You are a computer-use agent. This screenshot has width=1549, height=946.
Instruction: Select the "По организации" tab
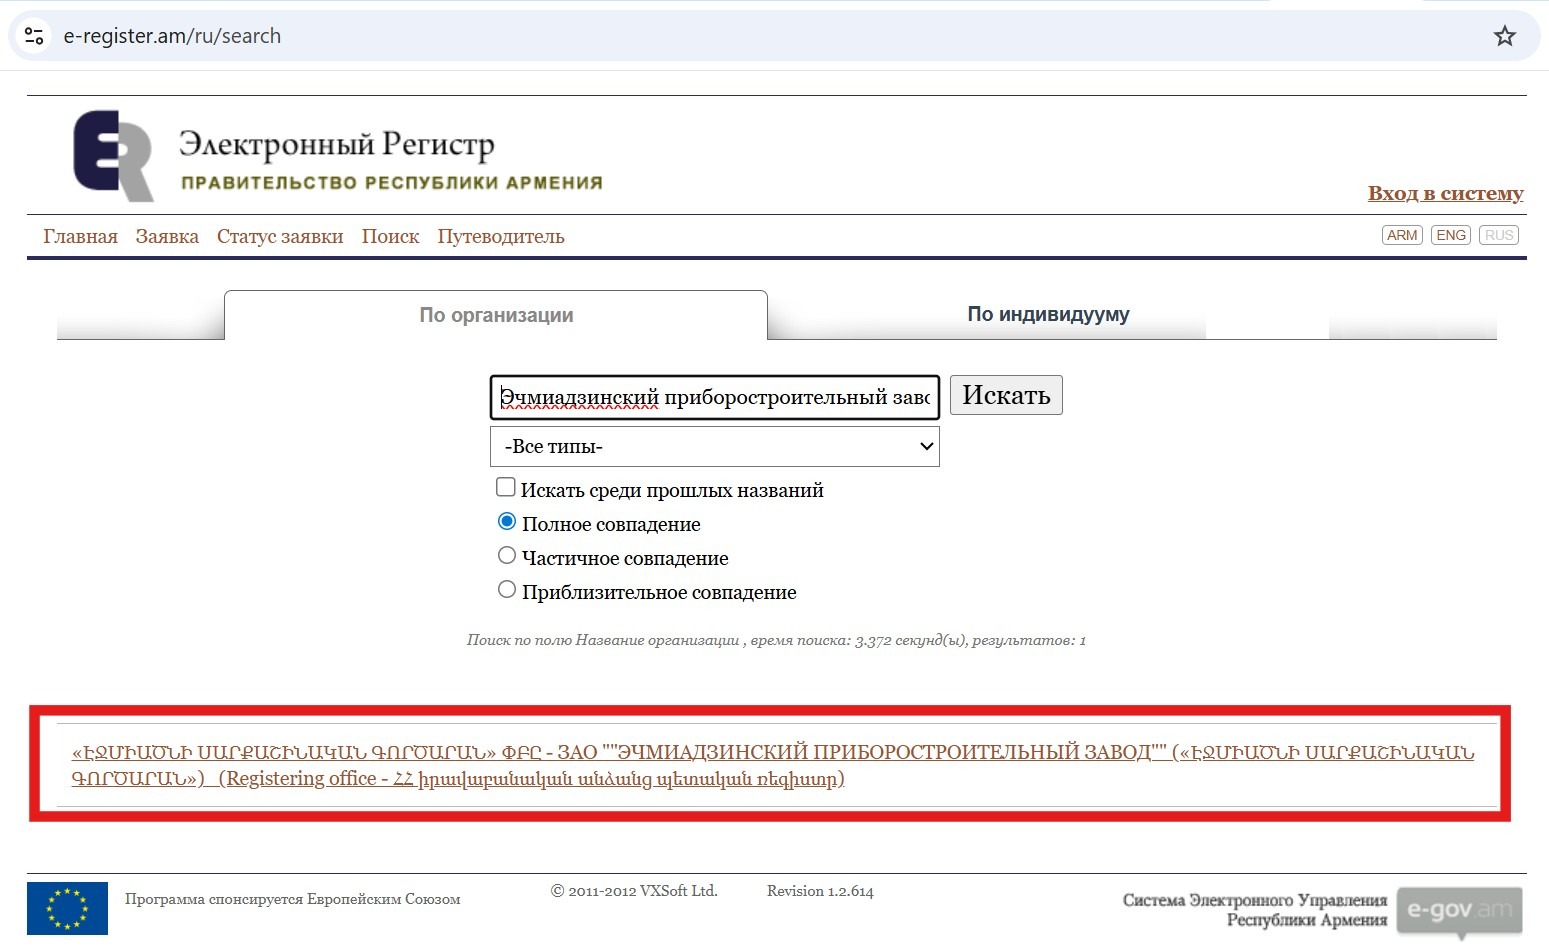(496, 315)
